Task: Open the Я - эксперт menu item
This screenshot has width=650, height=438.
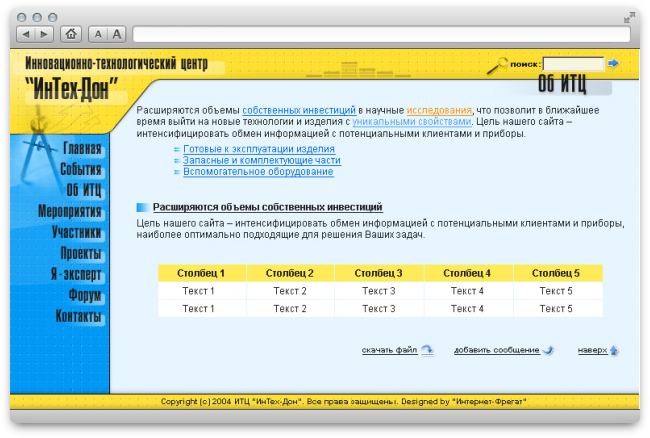Action: pyautogui.click(x=76, y=274)
